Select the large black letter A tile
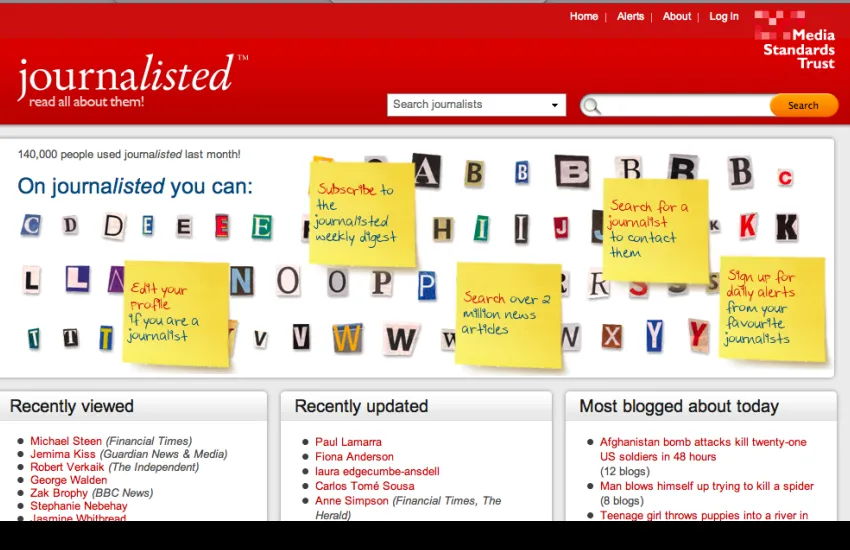This screenshot has height=550, width=850. click(427, 172)
